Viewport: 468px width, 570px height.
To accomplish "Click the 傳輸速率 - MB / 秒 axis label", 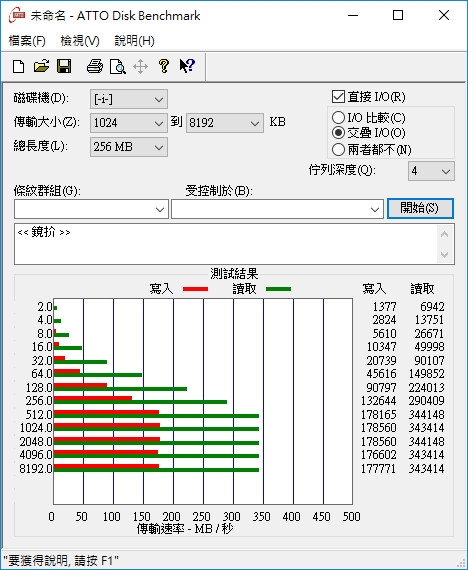I will [x=184, y=529].
